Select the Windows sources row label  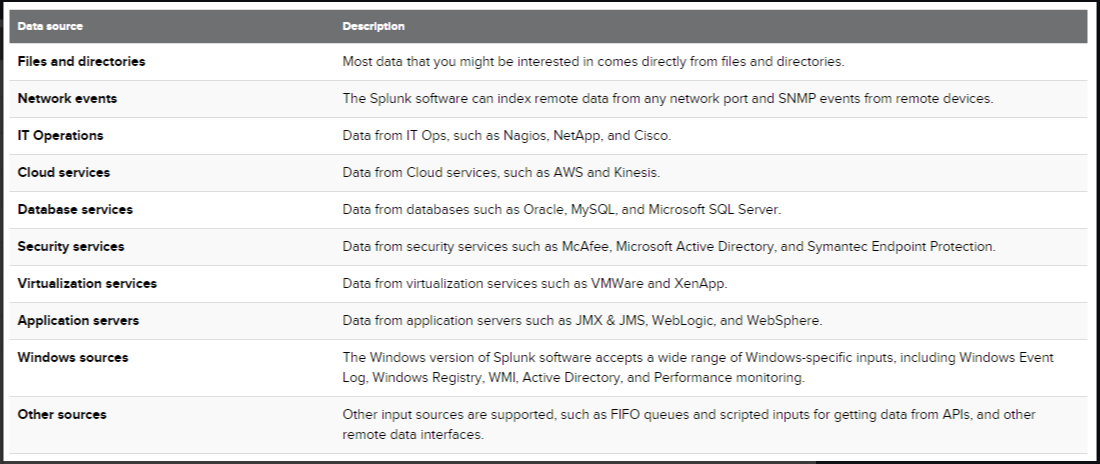[73, 358]
